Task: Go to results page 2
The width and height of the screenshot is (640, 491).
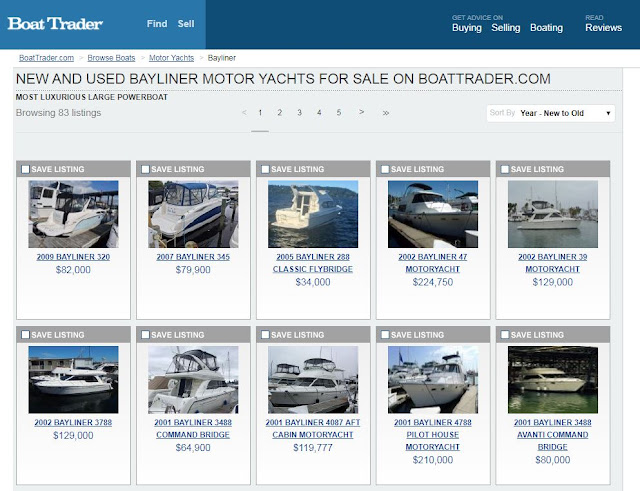Action: point(280,113)
